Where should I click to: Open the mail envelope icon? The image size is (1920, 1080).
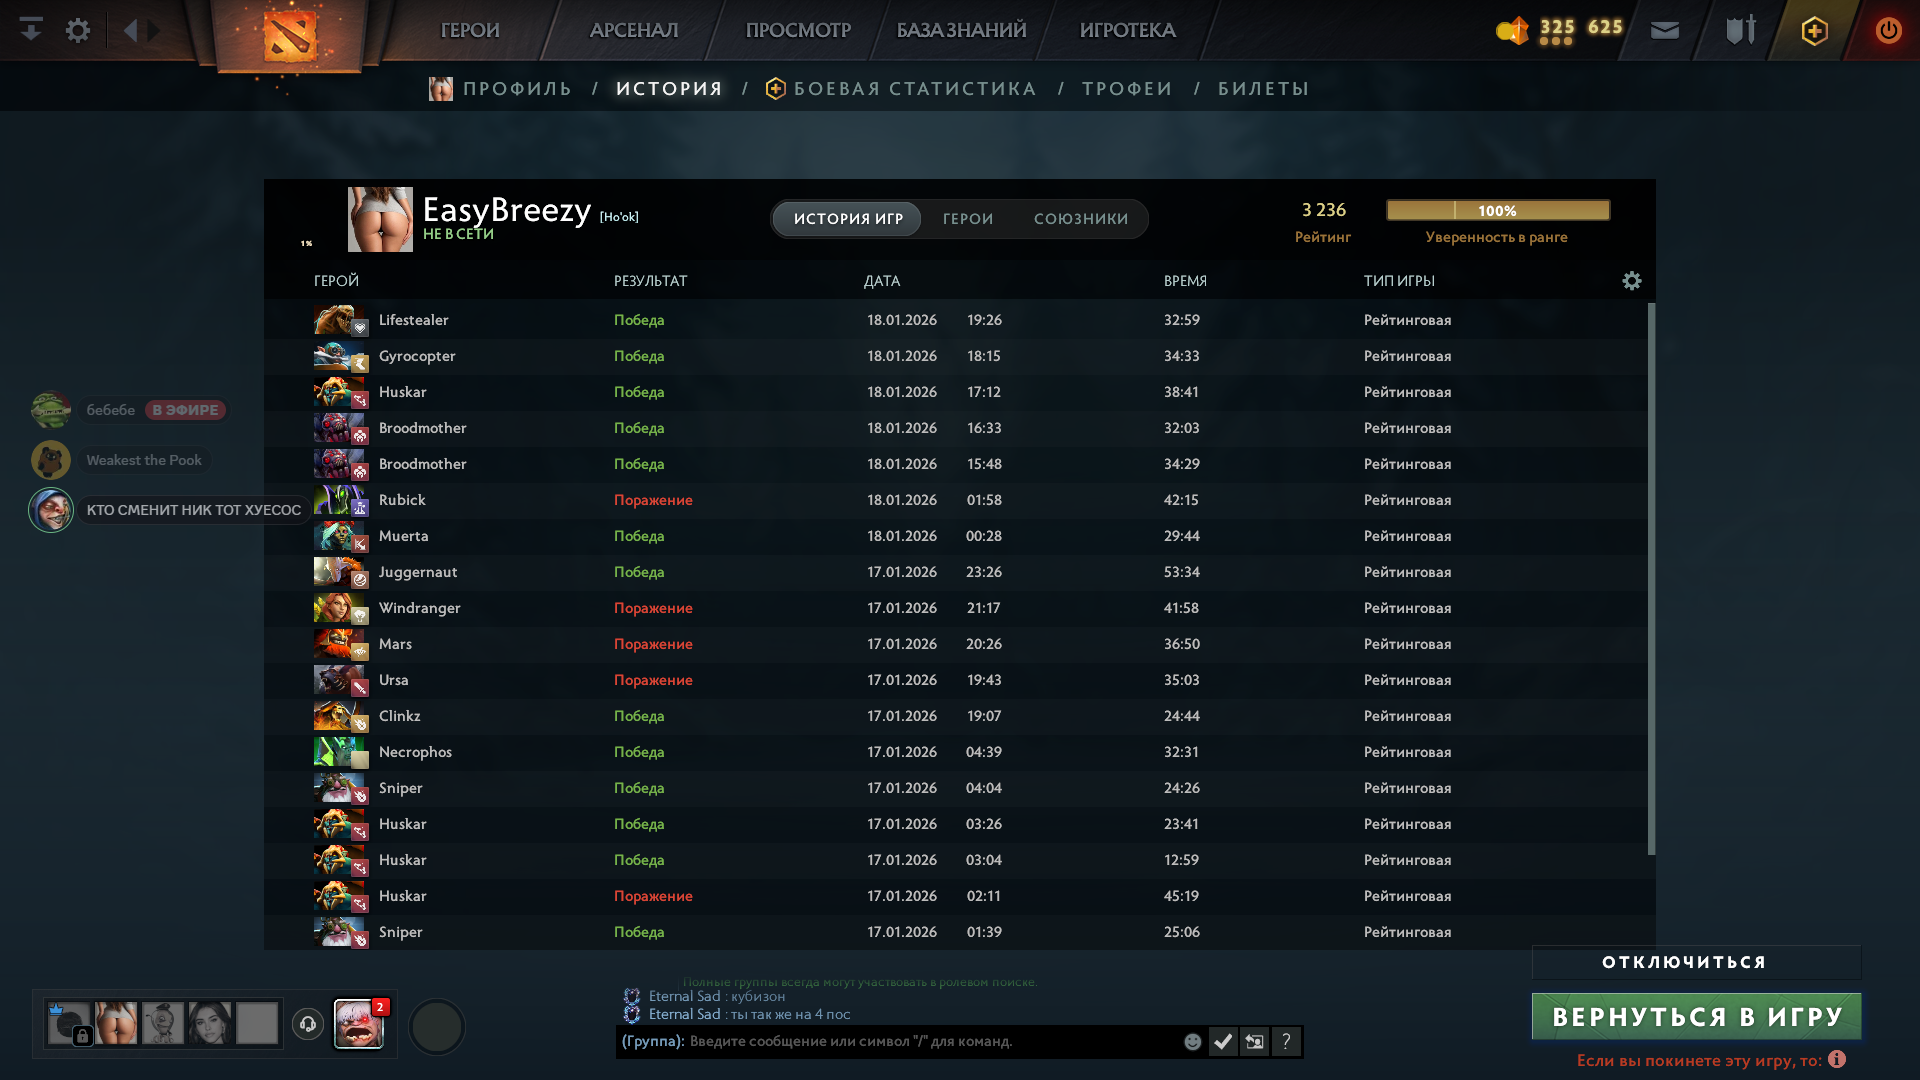point(1665,30)
